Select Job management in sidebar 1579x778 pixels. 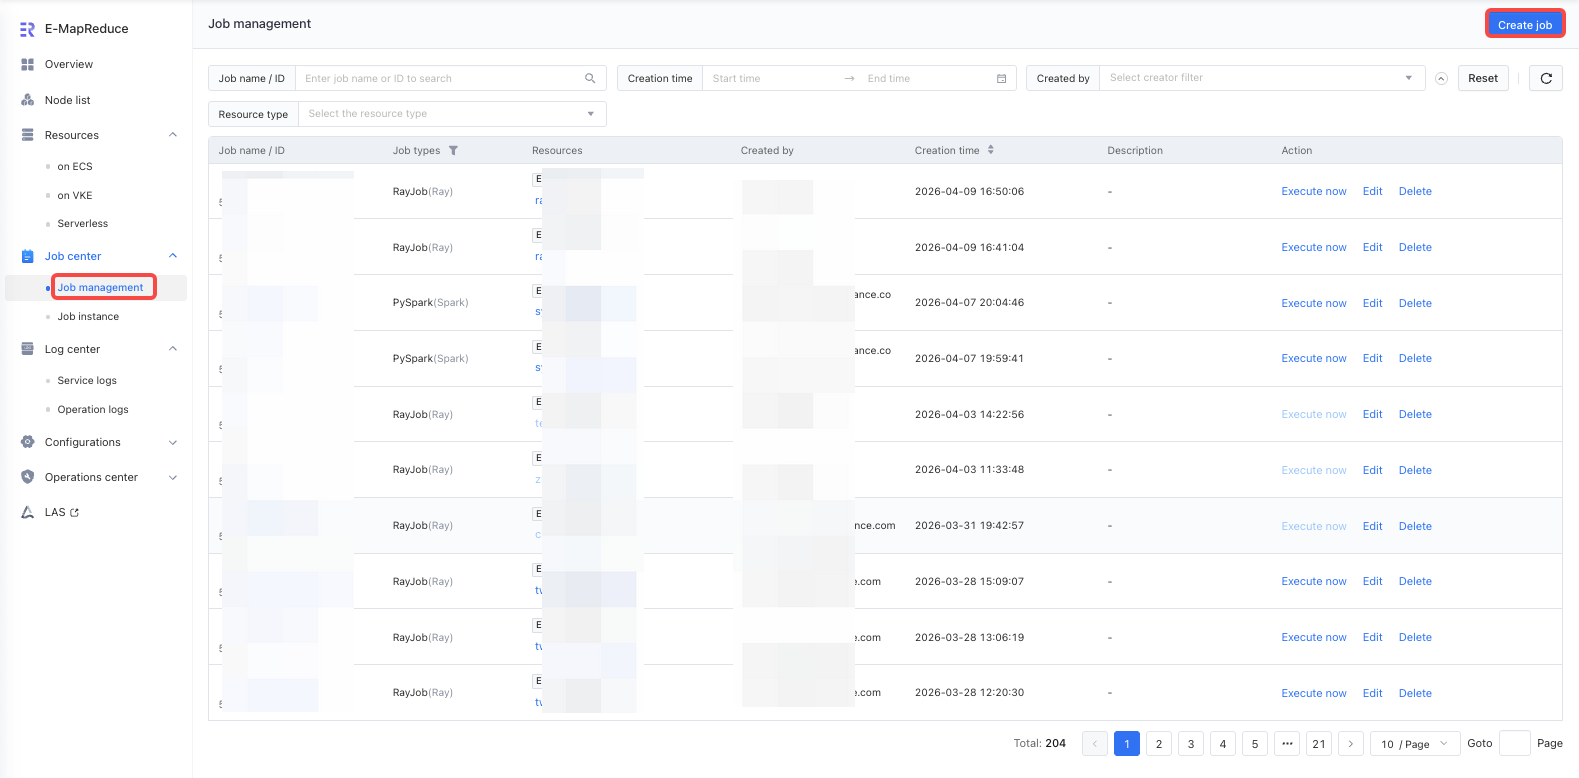[100, 288]
